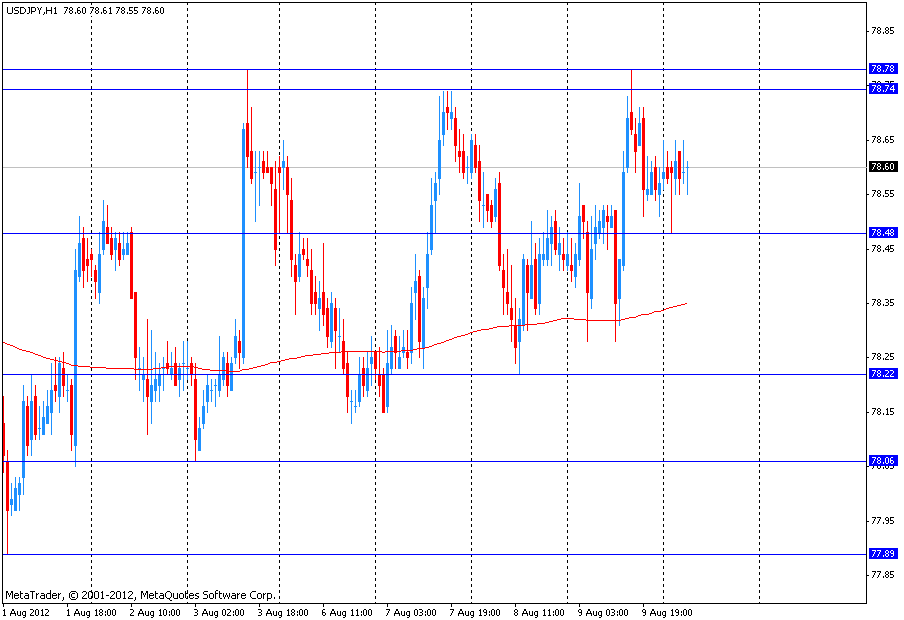Image resolution: width=904 pixels, height=620 pixels.
Task: Click the blue 78.22 price label
Action: click(882, 374)
